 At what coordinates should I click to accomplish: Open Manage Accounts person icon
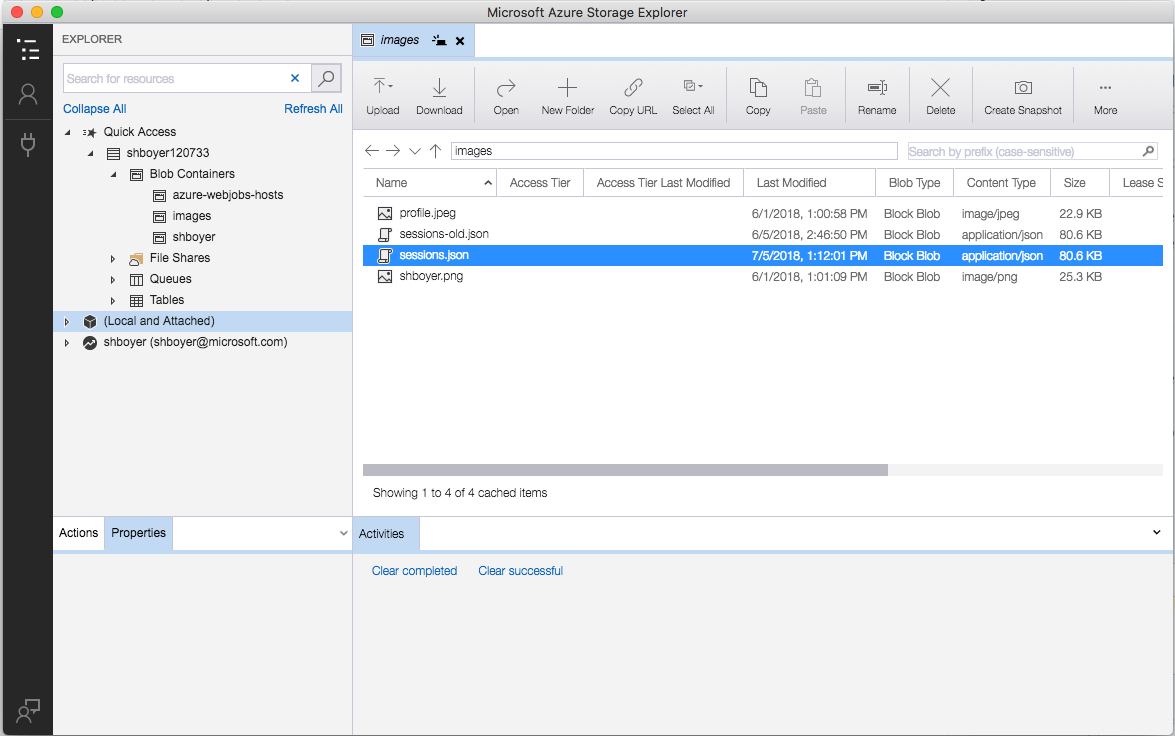[28, 94]
